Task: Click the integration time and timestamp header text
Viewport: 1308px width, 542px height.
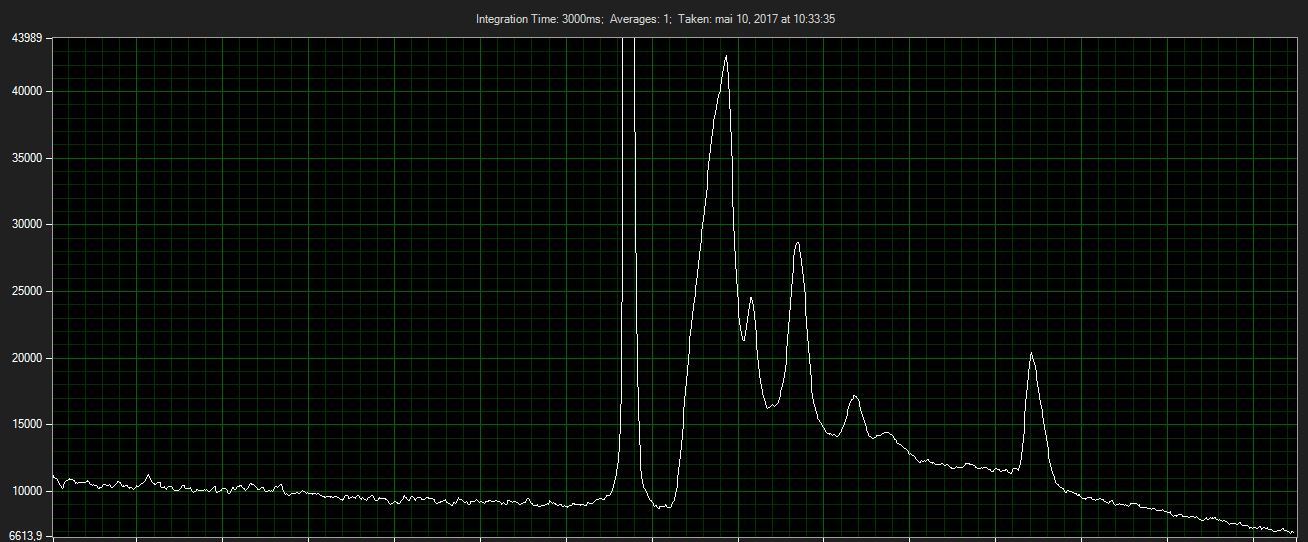Action: pyautogui.click(x=656, y=19)
